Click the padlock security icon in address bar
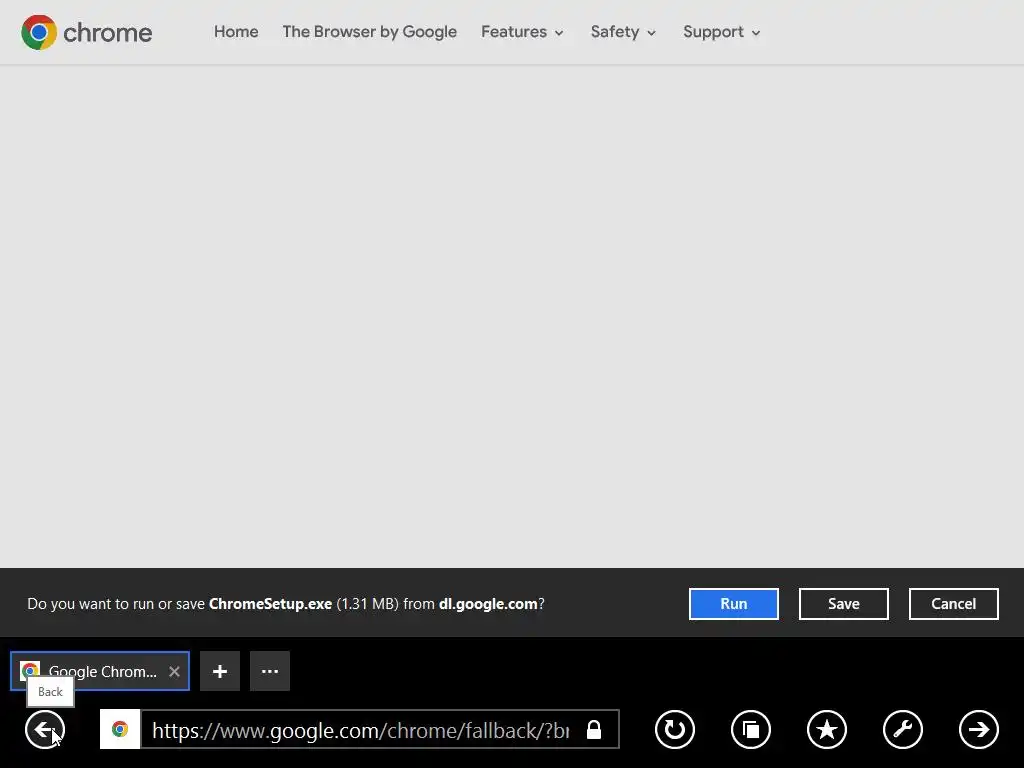This screenshot has height=768, width=1024. 594,729
